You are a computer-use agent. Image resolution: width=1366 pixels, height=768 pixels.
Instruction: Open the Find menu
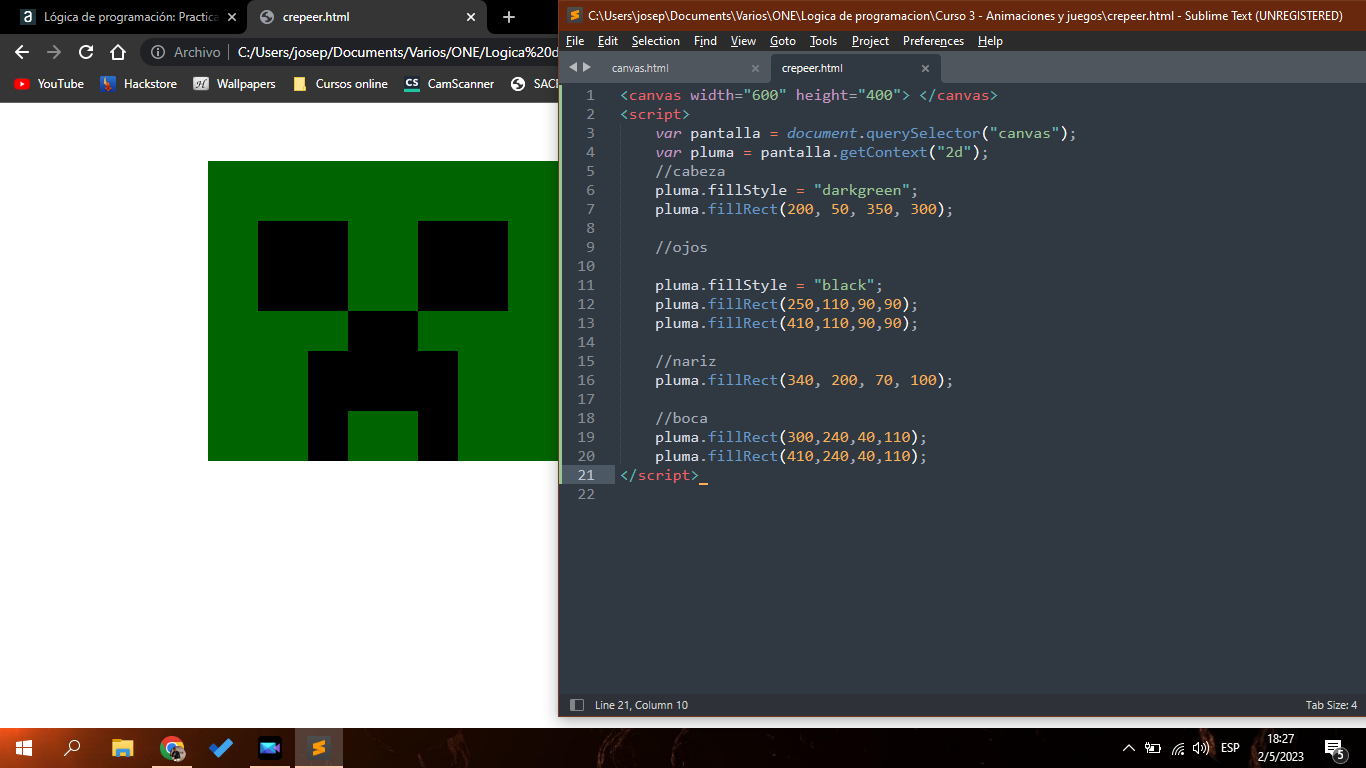tap(705, 41)
